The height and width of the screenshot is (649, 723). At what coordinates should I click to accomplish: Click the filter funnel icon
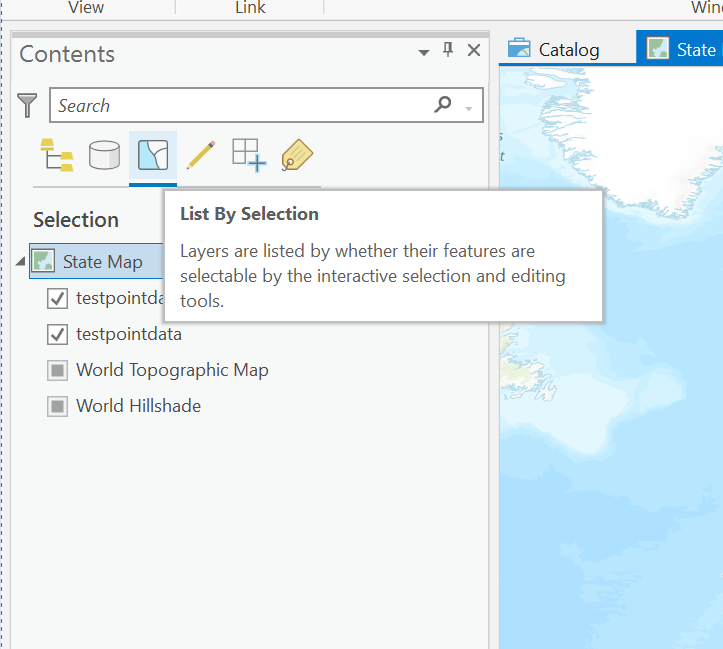[28, 105]
